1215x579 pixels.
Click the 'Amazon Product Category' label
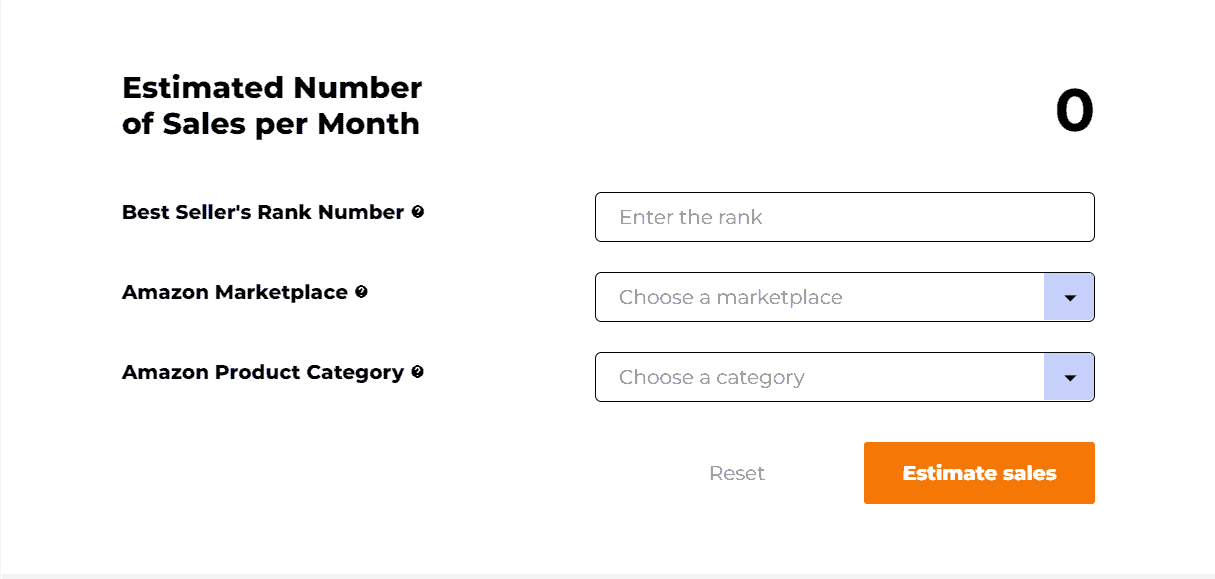coord(262,372)
